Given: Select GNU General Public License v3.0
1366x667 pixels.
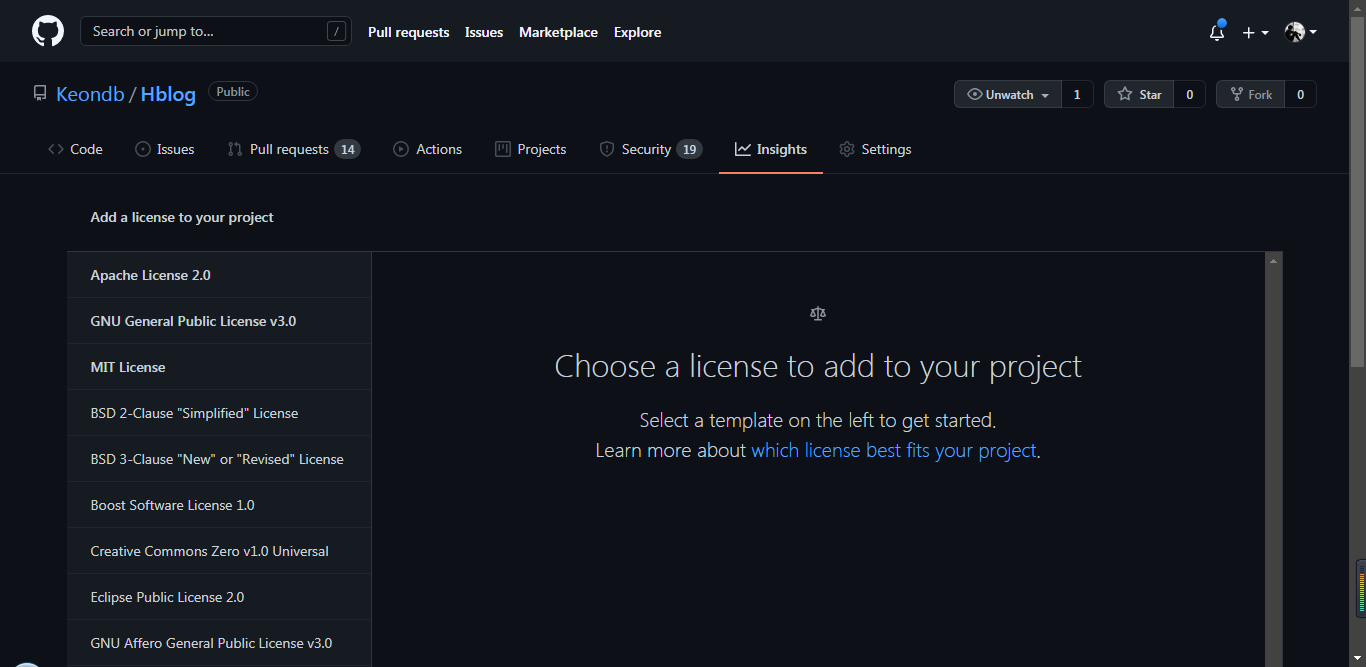Looking at the screenshot, I should 219,321.
